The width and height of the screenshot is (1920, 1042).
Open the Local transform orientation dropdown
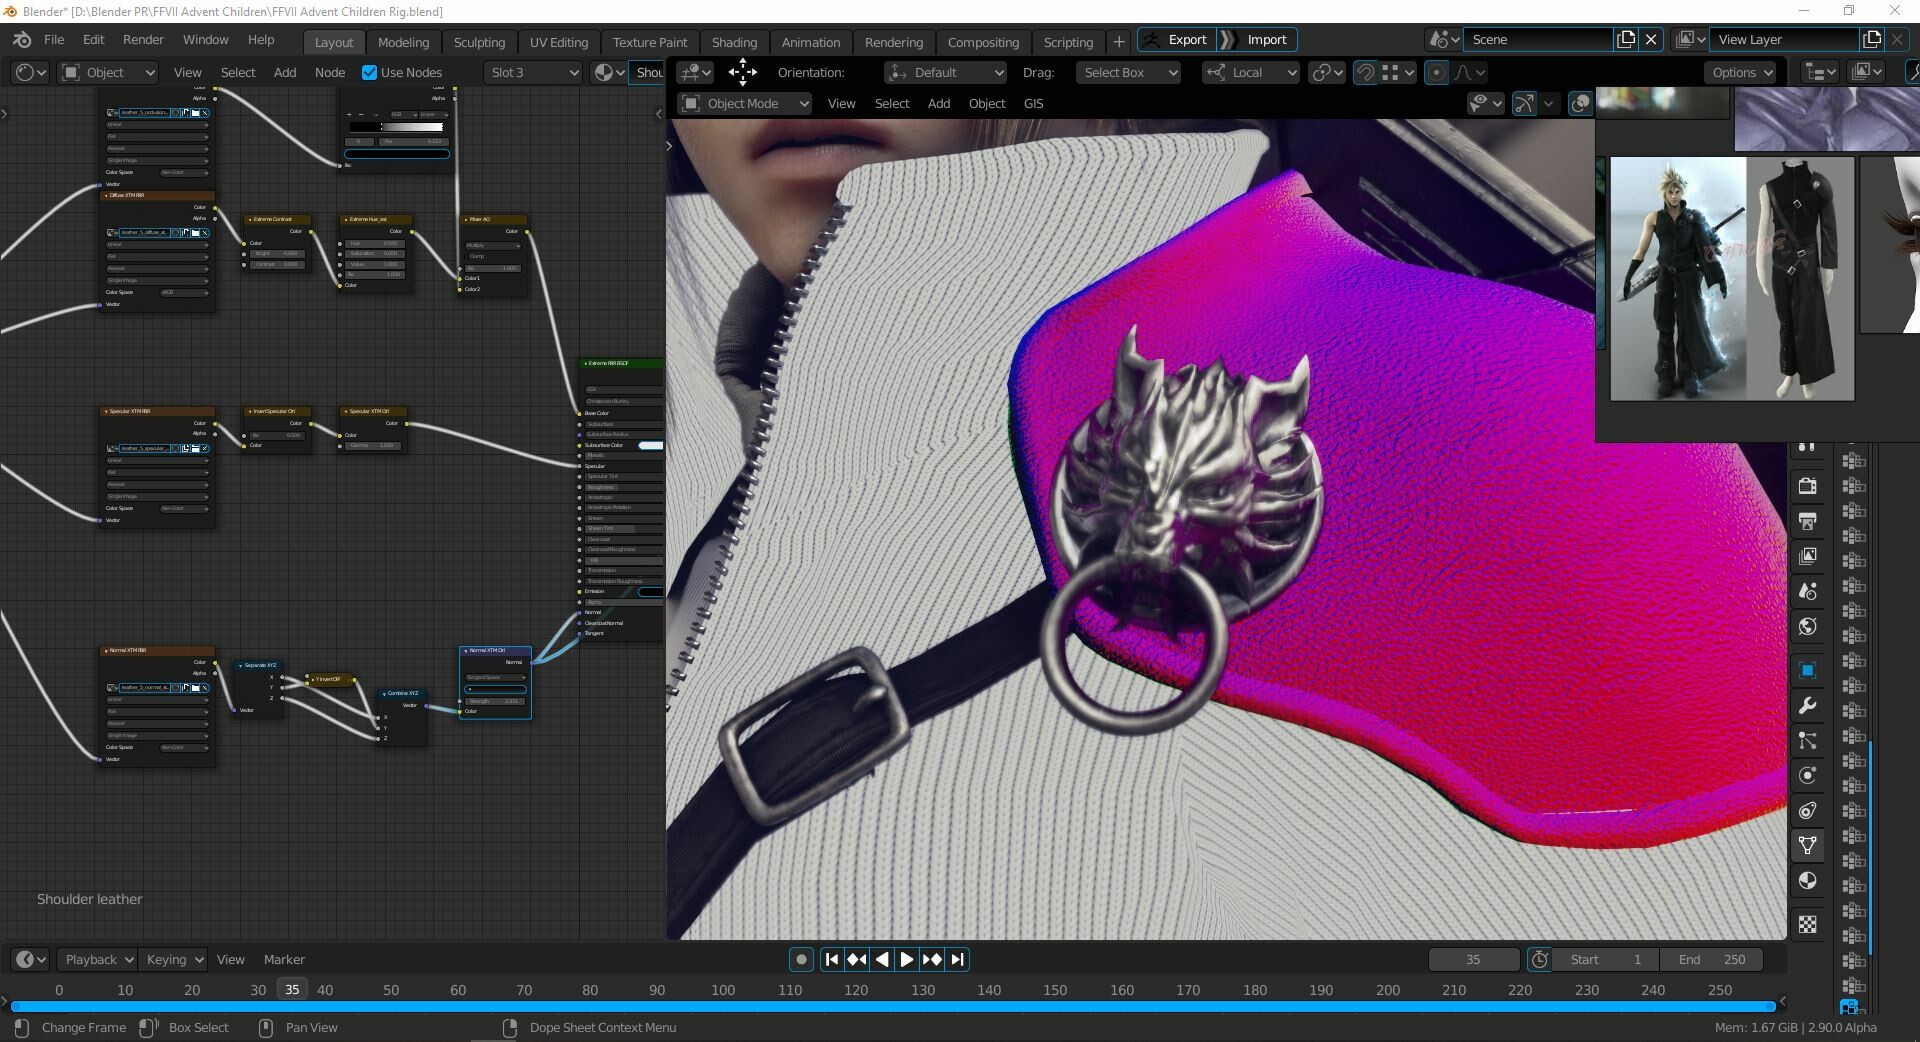(x=1251, y=72)
